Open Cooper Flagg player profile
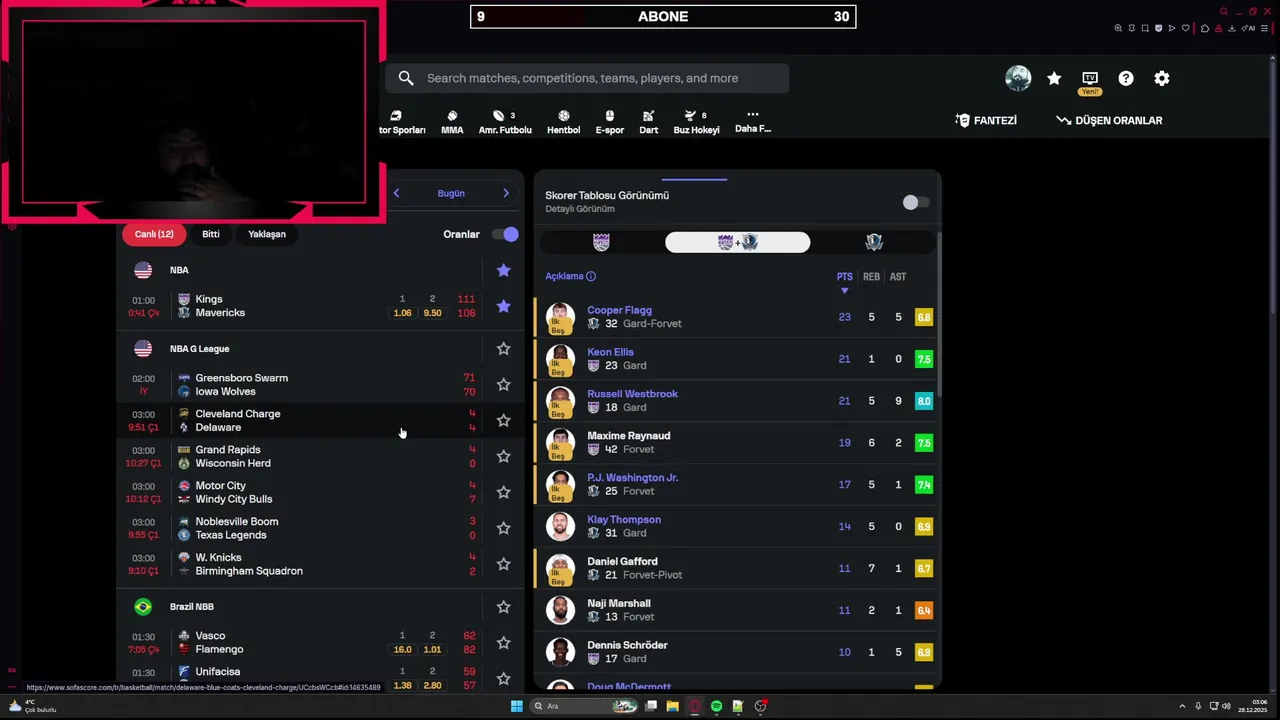The width and height of the screenshot is (1280, 720). [619, 310]
